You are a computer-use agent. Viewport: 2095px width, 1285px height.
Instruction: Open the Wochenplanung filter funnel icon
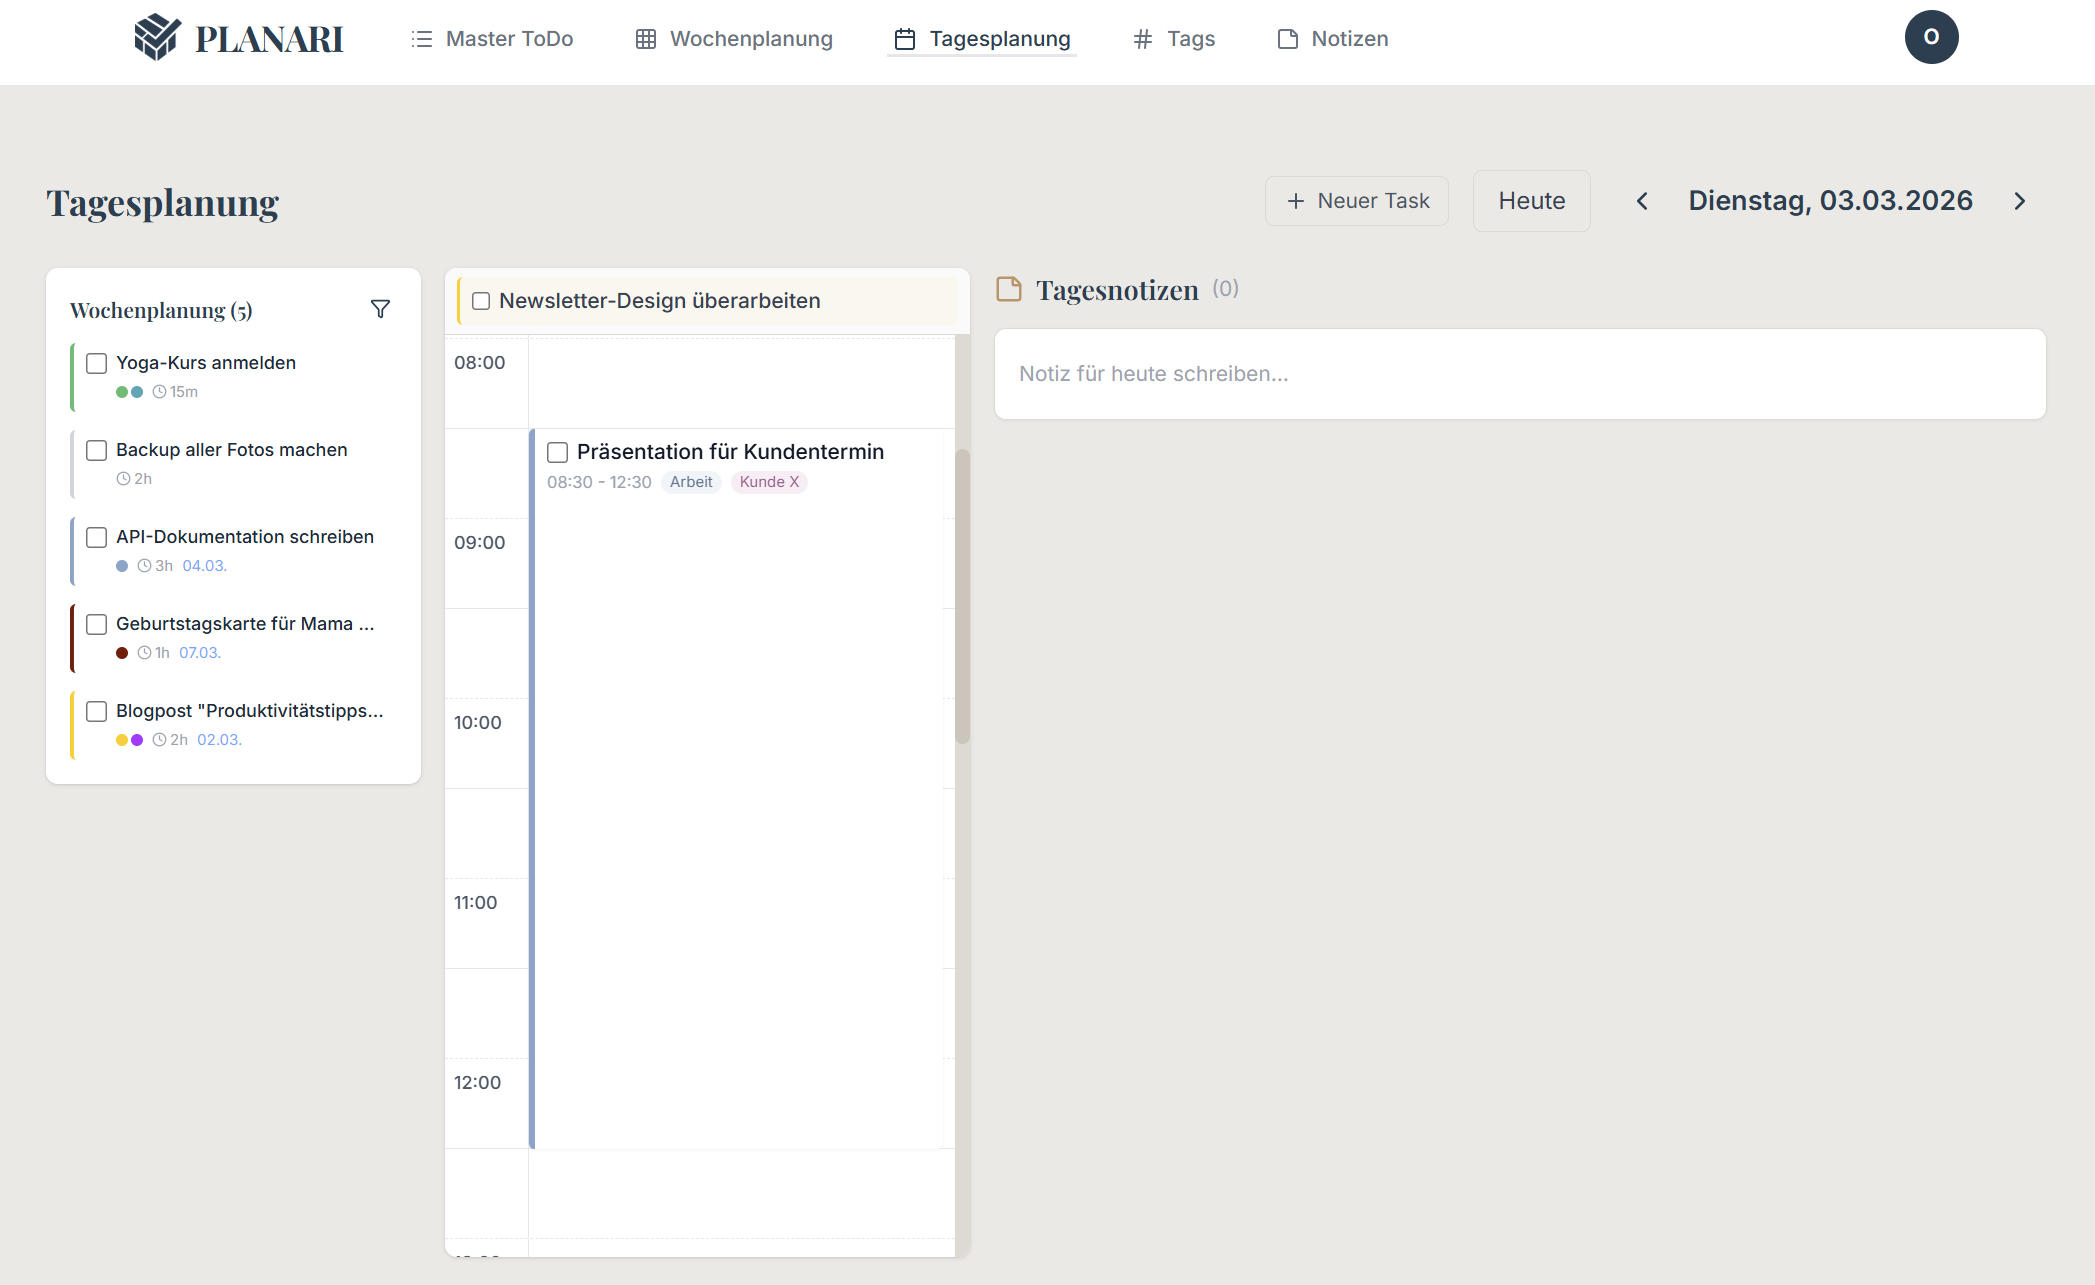click(x=380, y=309)
